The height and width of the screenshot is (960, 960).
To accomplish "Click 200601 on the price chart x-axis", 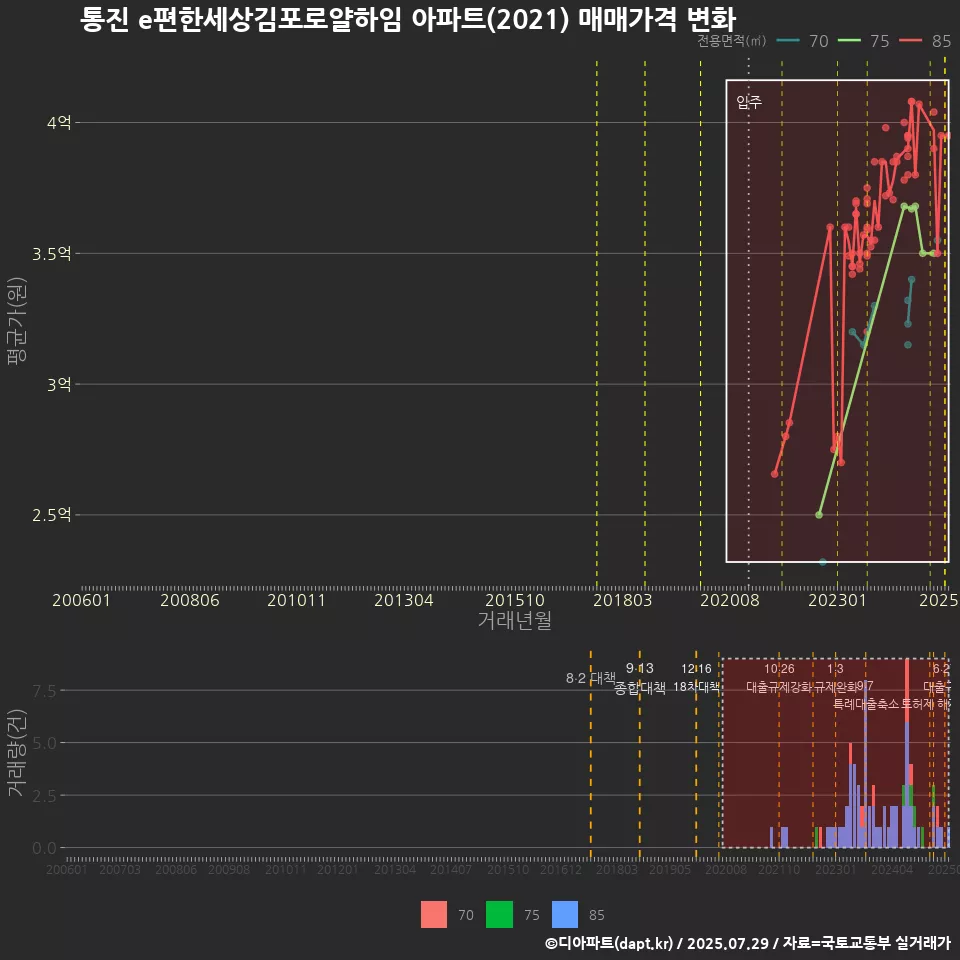I will (x=81, y=600).
